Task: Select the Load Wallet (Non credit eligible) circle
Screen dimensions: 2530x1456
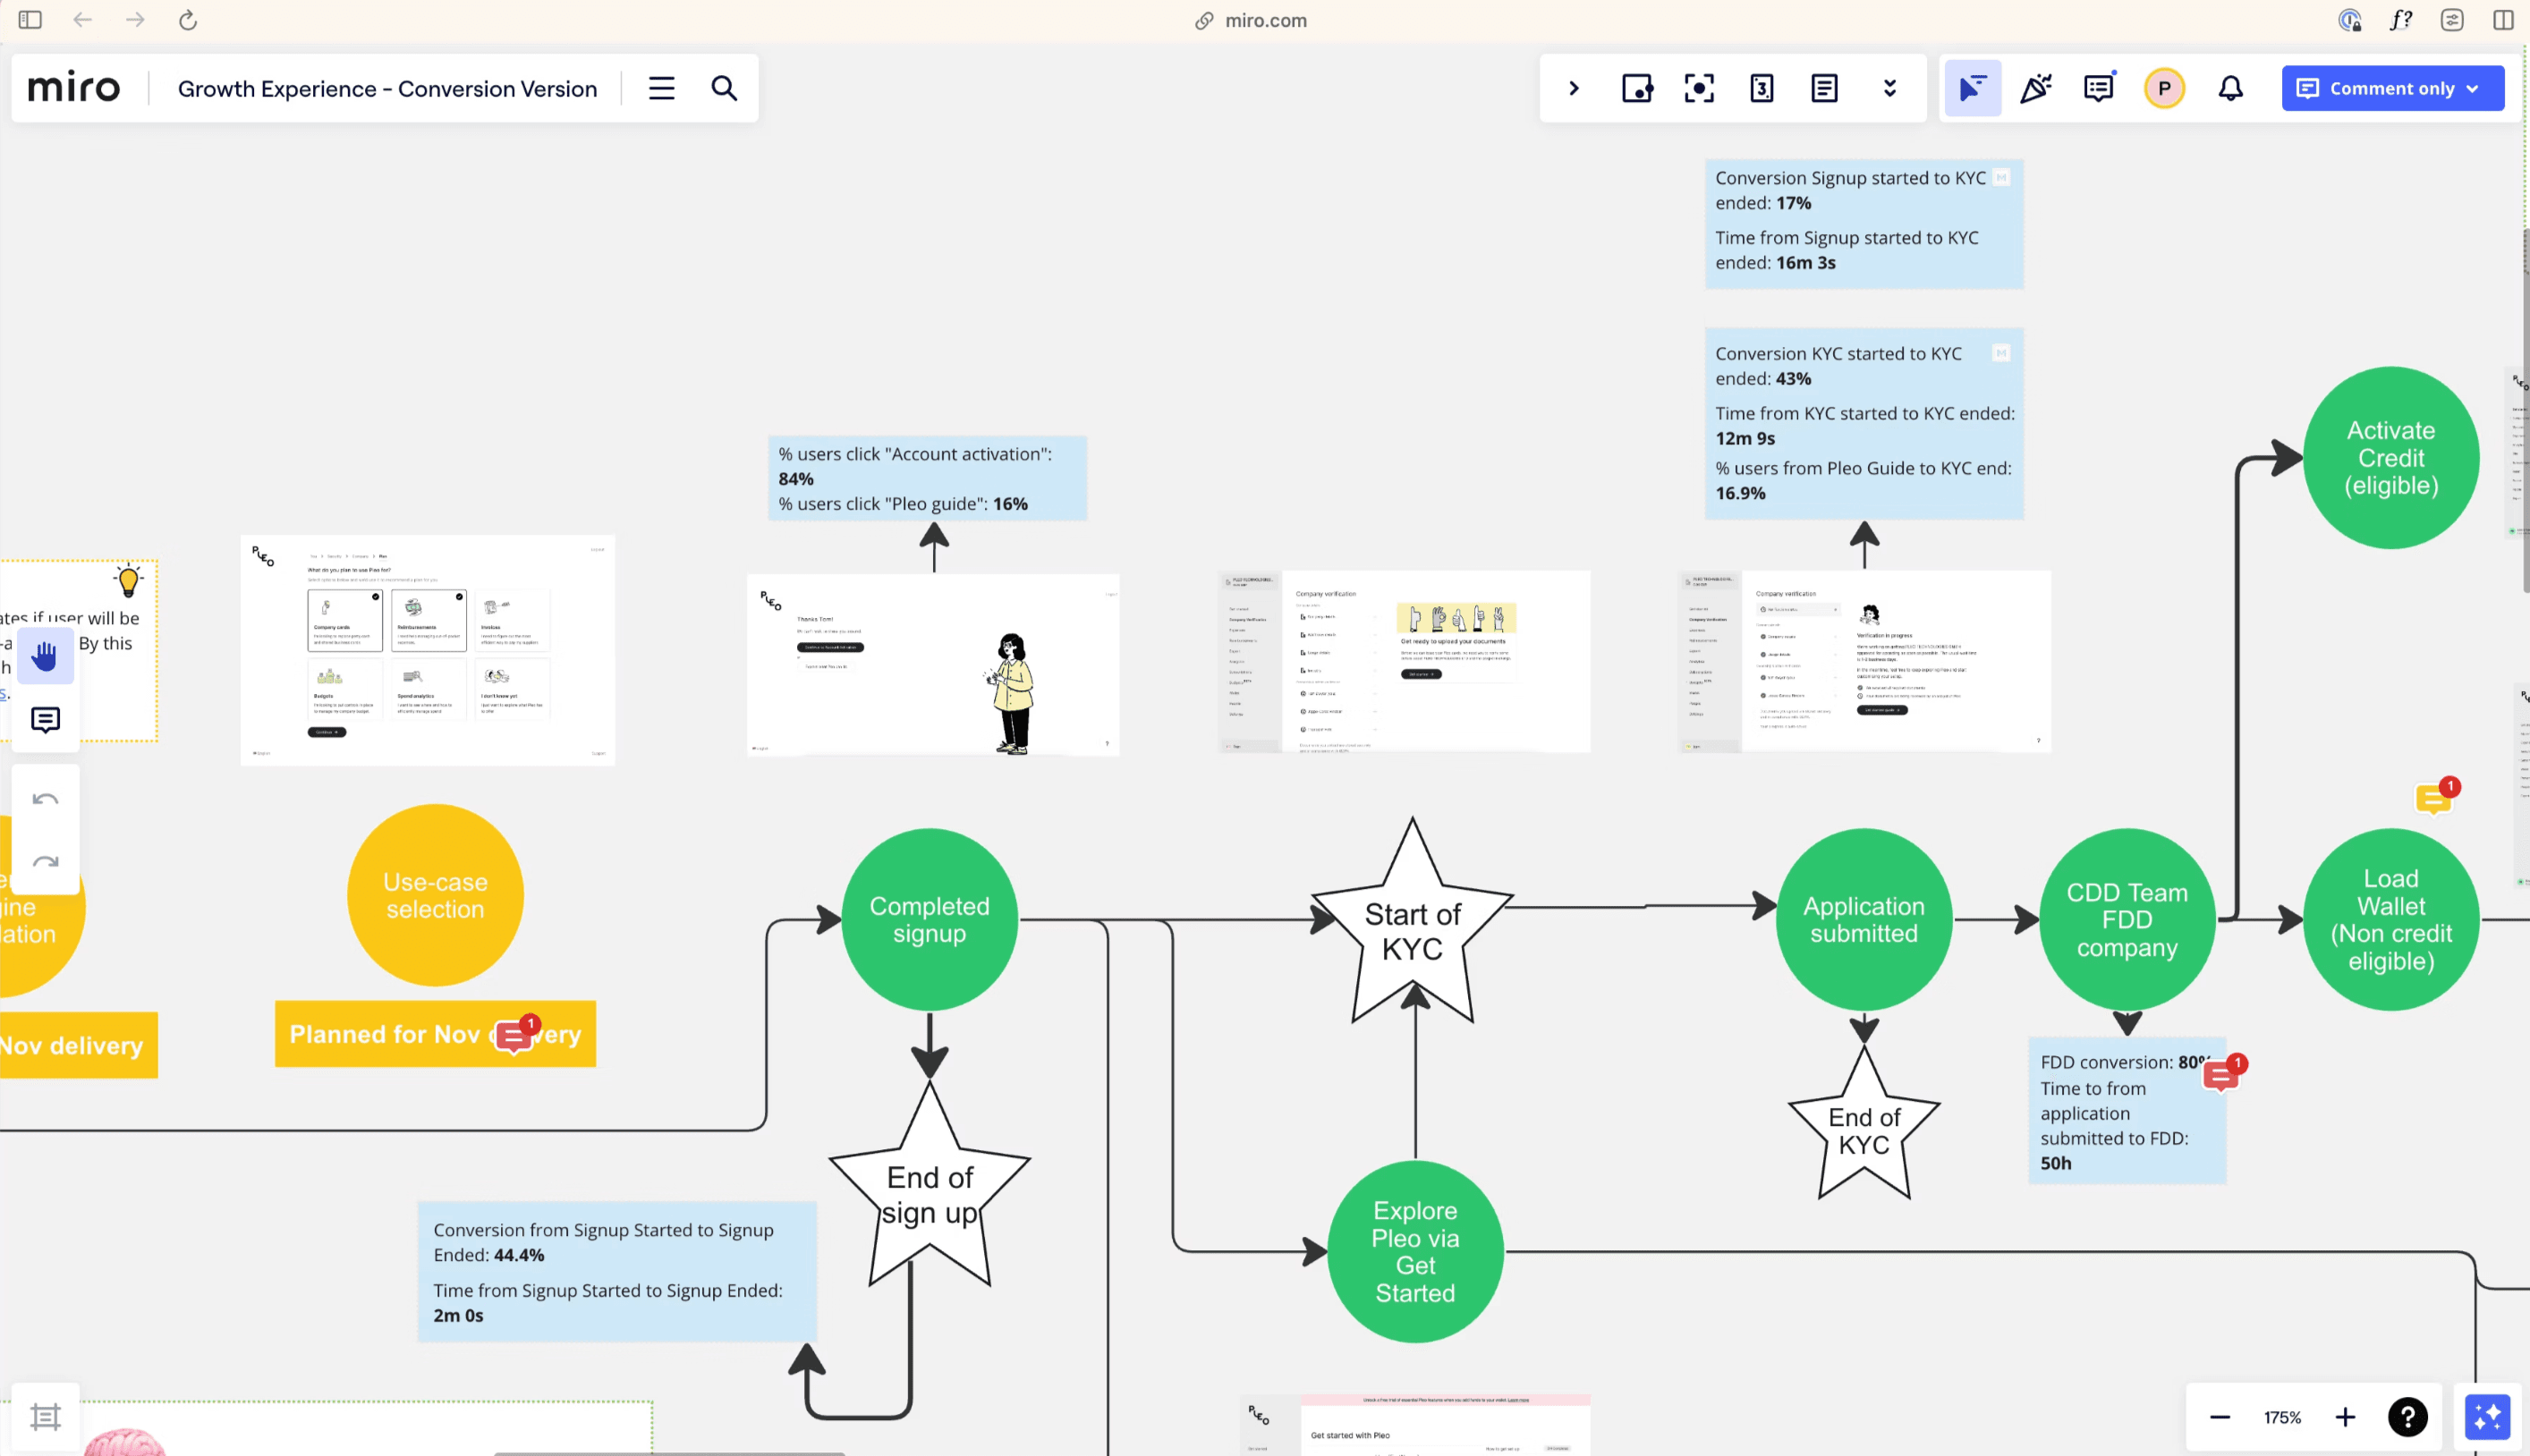Action: [2391, 919]
